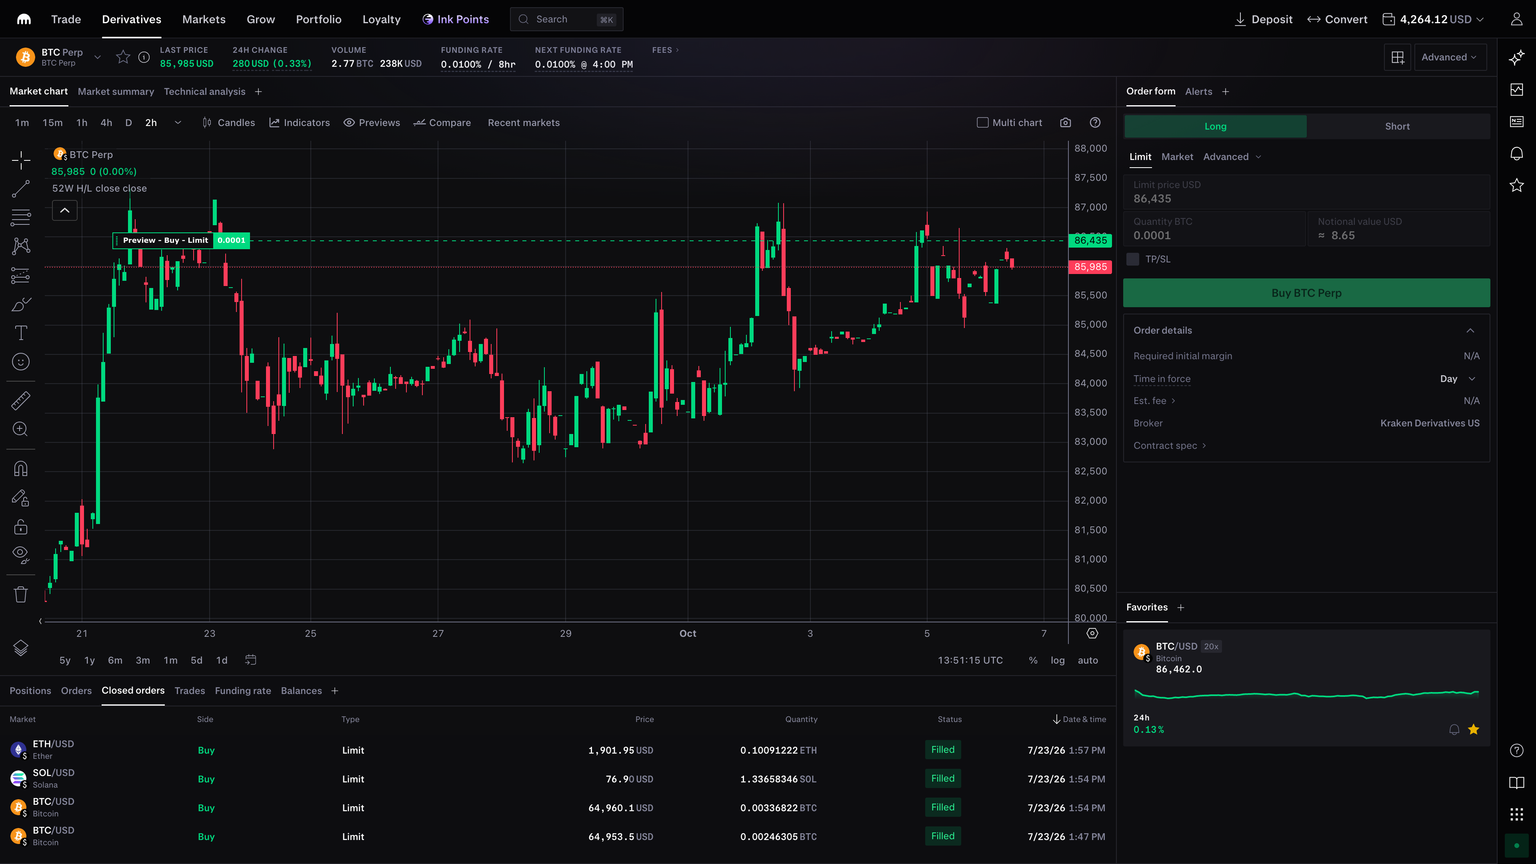
Task: Switch to the Technical analysis tab
Action: [204, 92]
